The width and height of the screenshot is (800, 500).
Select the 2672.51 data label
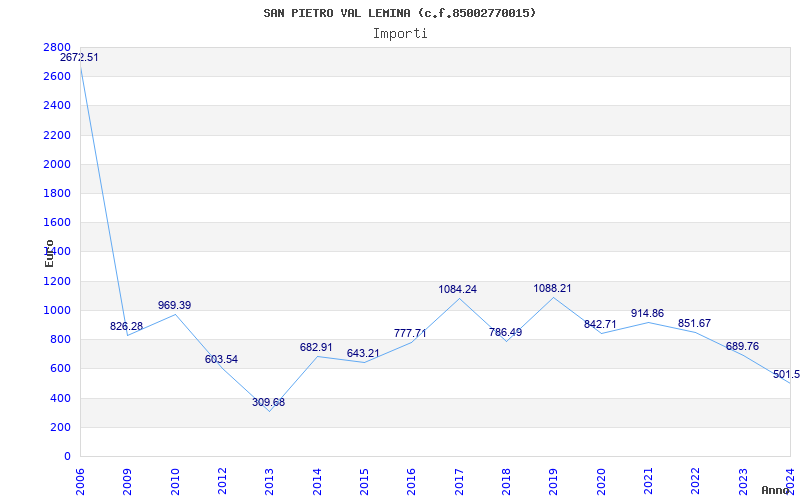[79, 58]
